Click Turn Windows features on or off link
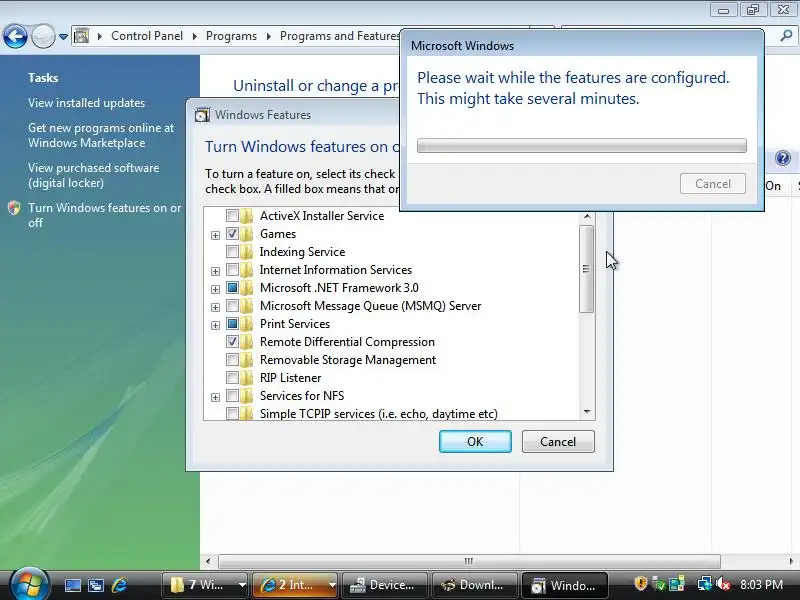 (105, 215)
